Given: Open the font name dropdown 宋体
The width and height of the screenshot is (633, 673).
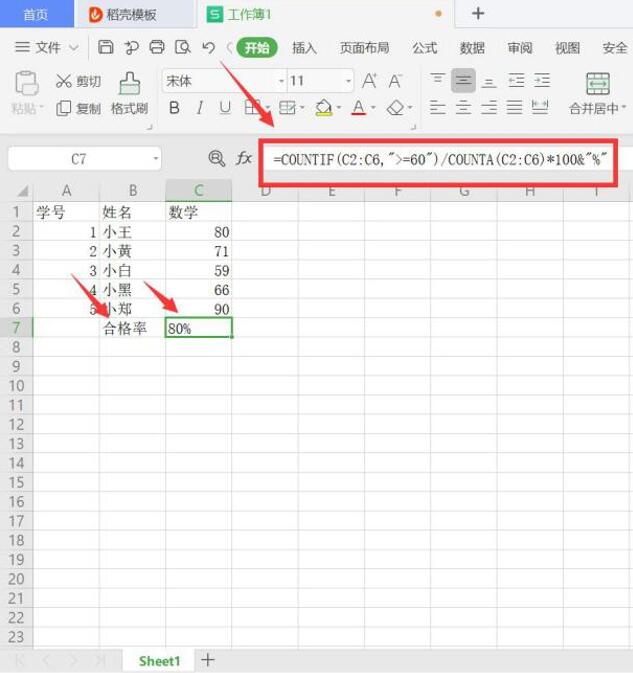Looking at the screenshot, I should pyautogui.click(x=281, y=81).
